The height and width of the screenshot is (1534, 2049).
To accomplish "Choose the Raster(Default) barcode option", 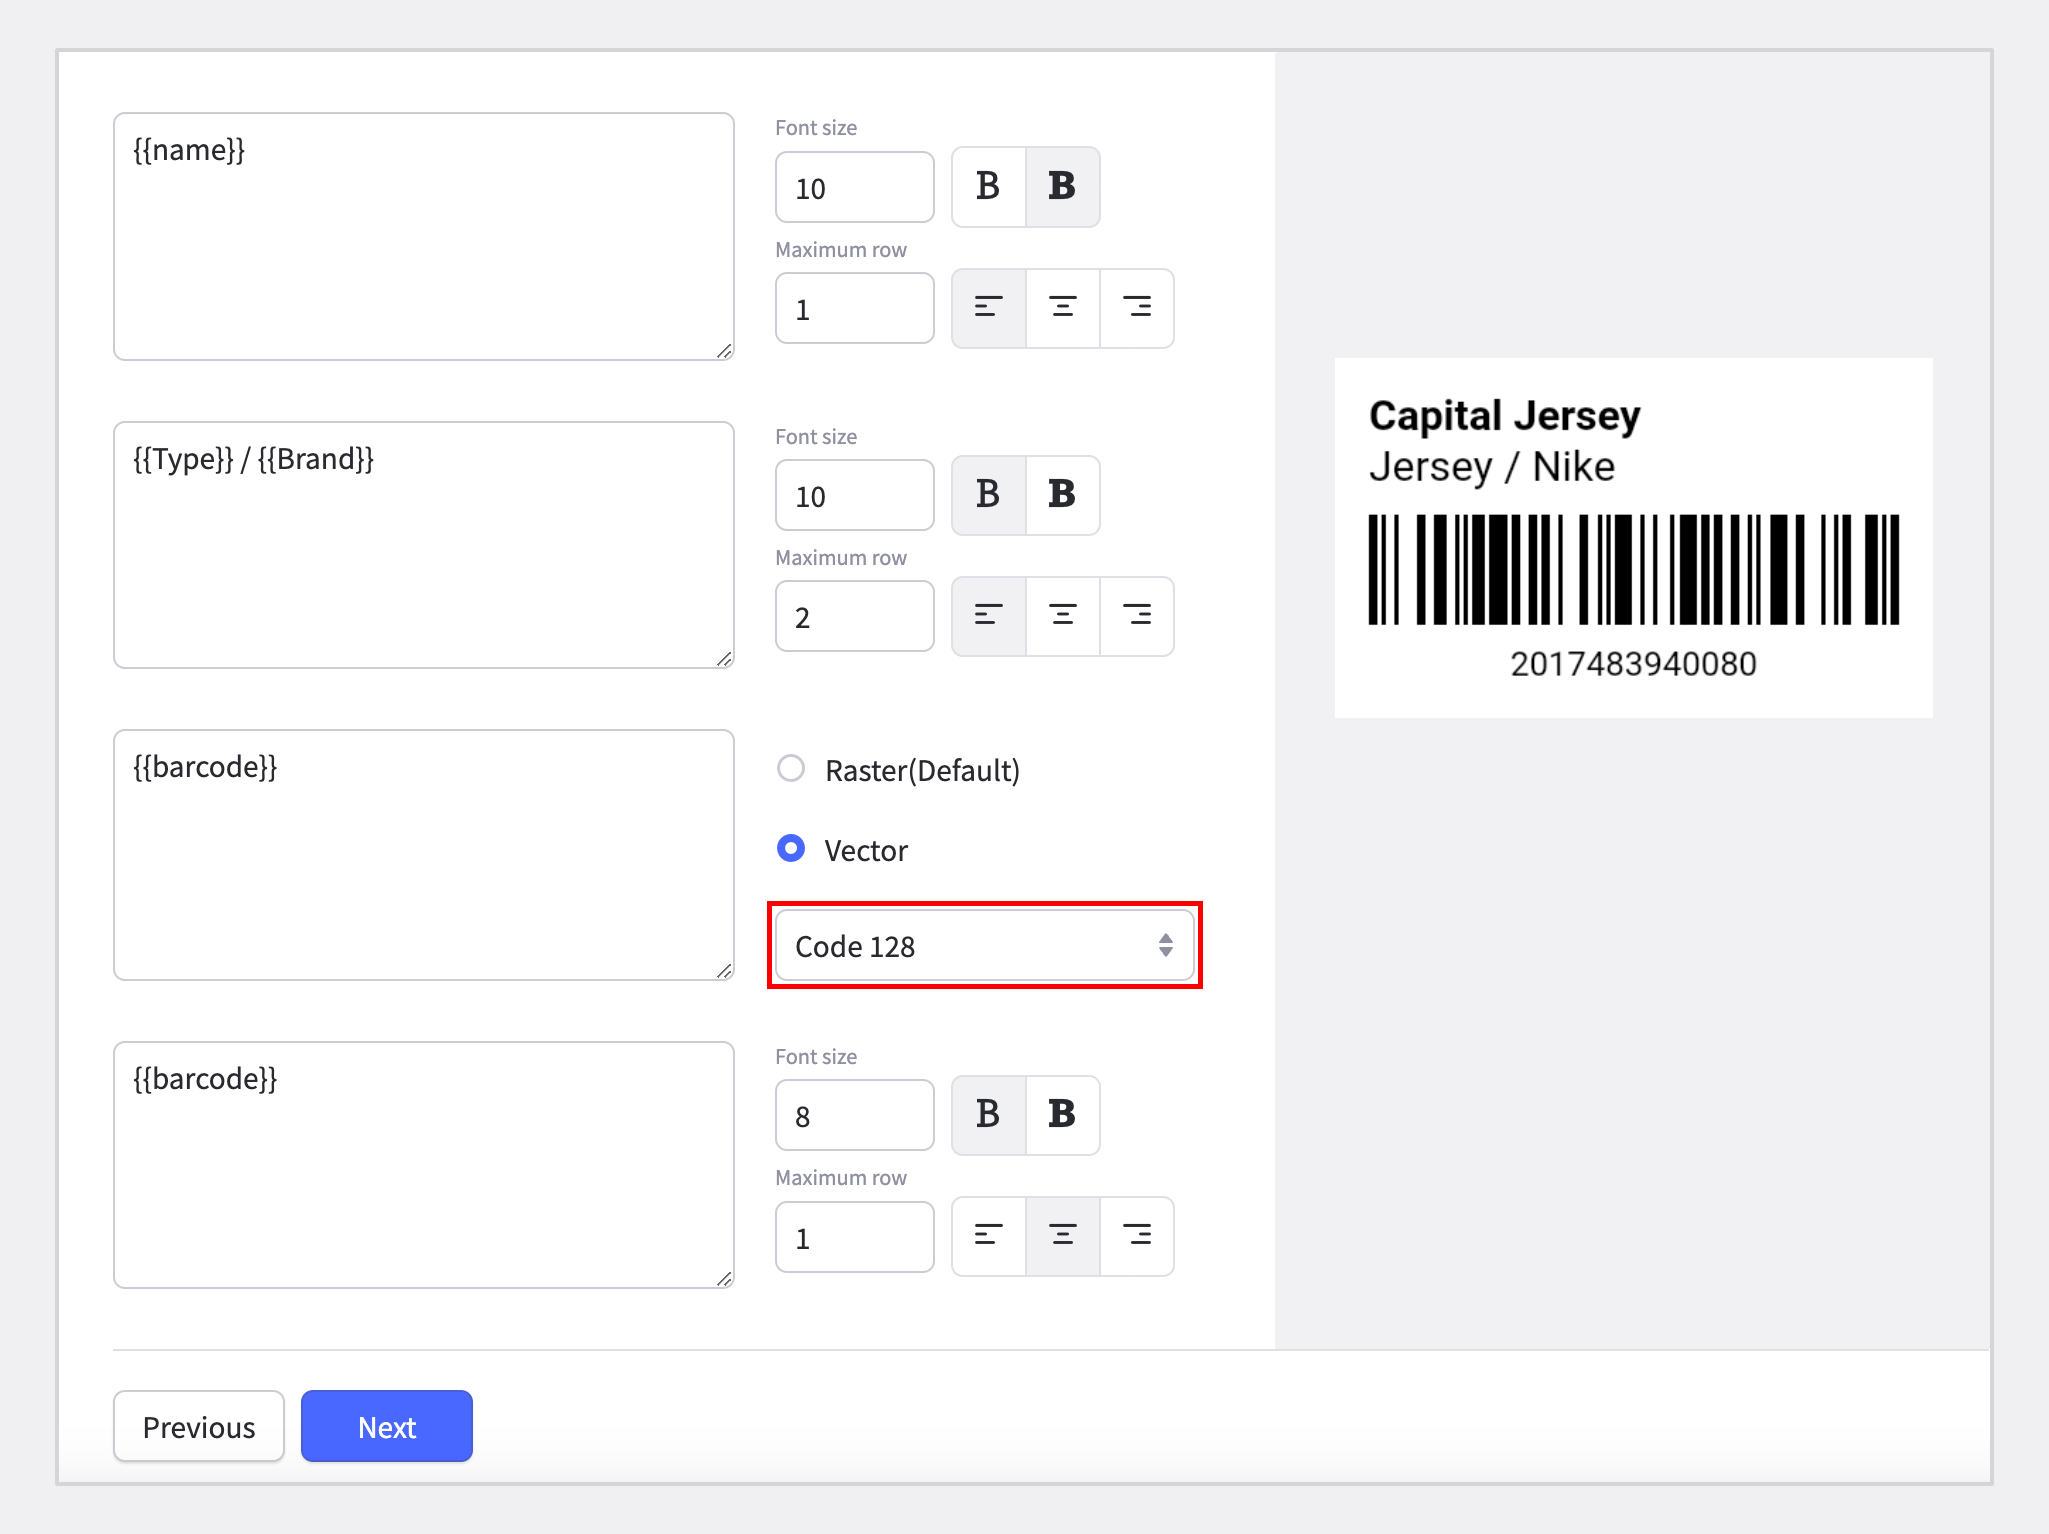I will [791, 769].
